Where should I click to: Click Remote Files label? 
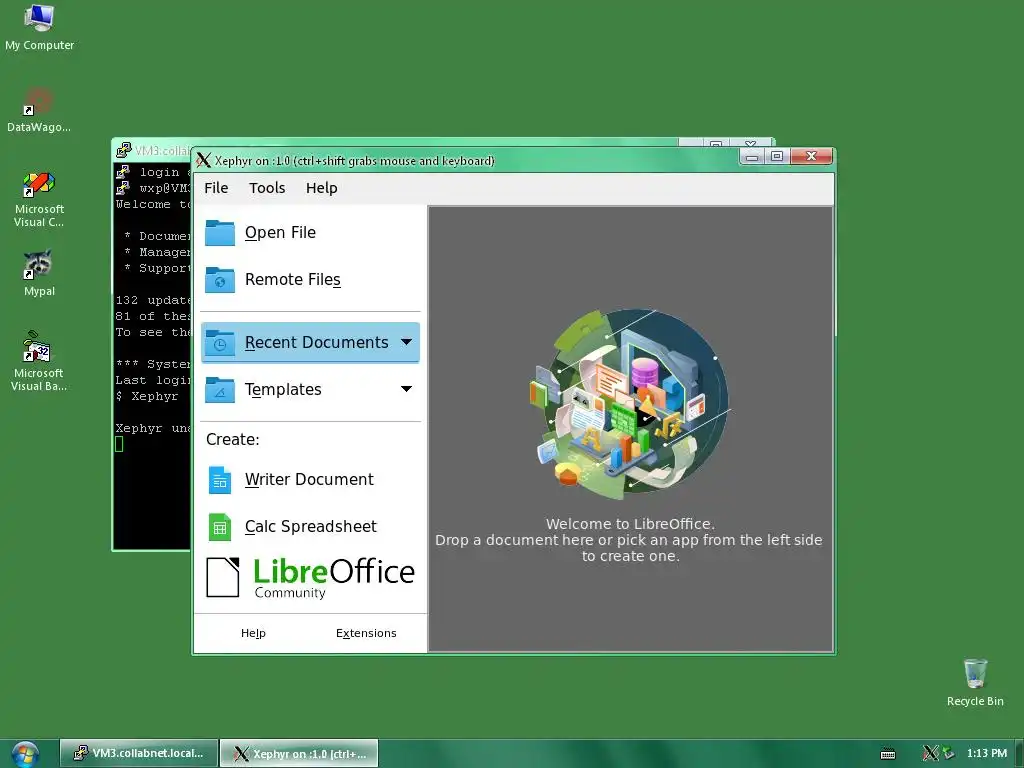click(293, 280)
